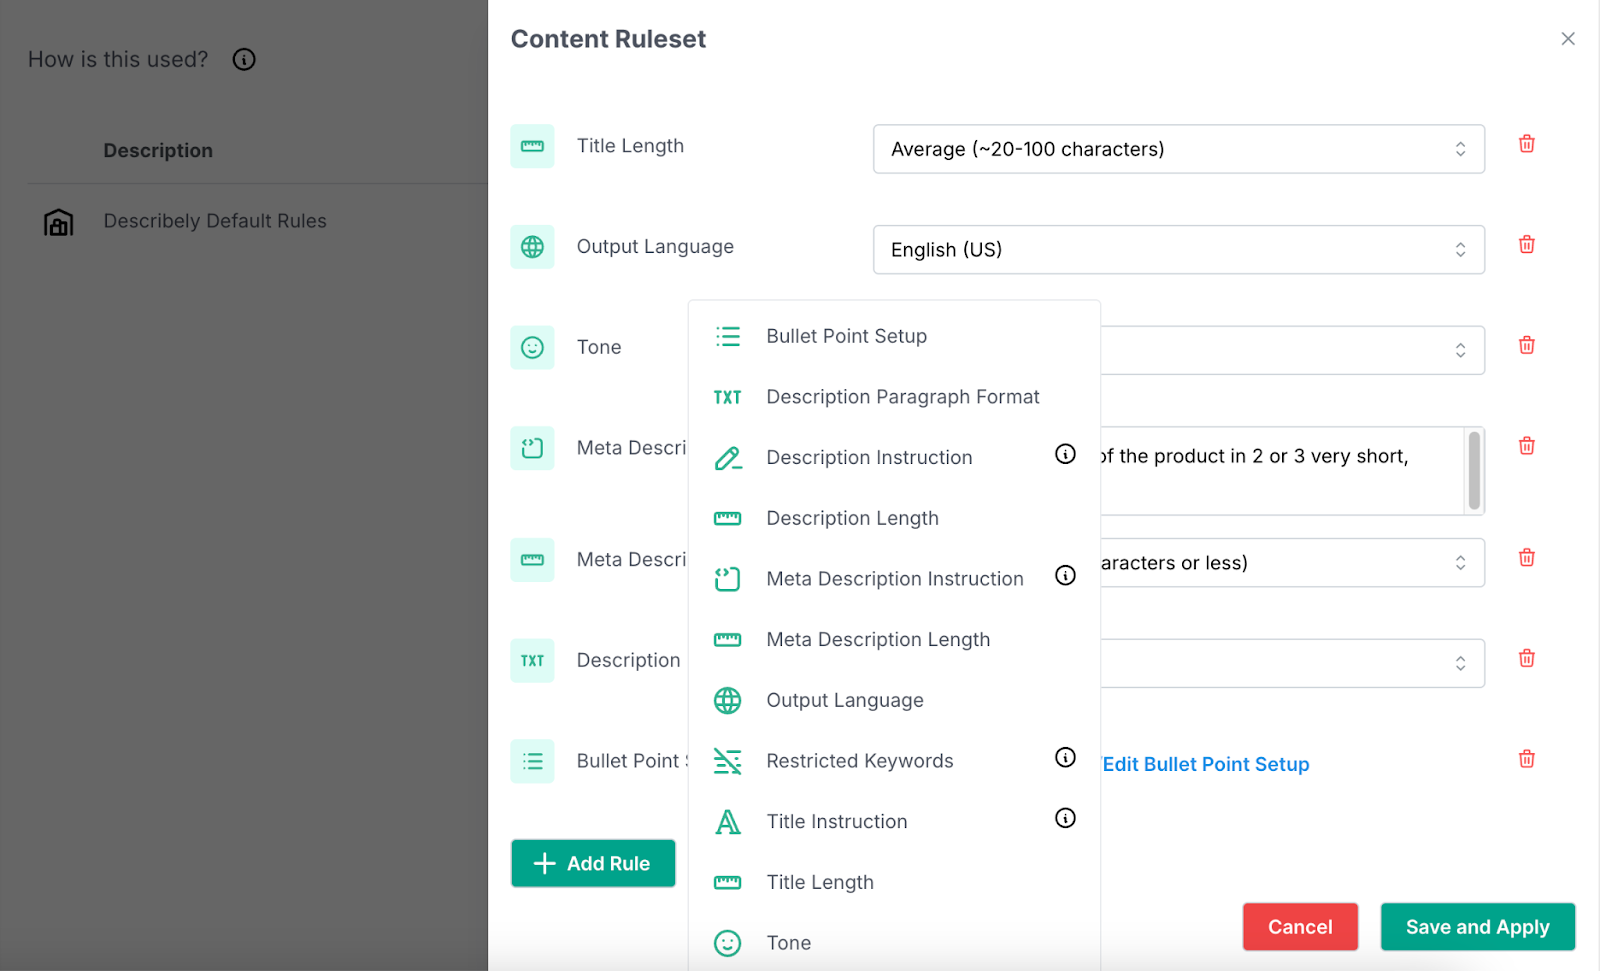
Task: Open the Meta Description Length dropdown
Action: click(x=1290, y=562)
